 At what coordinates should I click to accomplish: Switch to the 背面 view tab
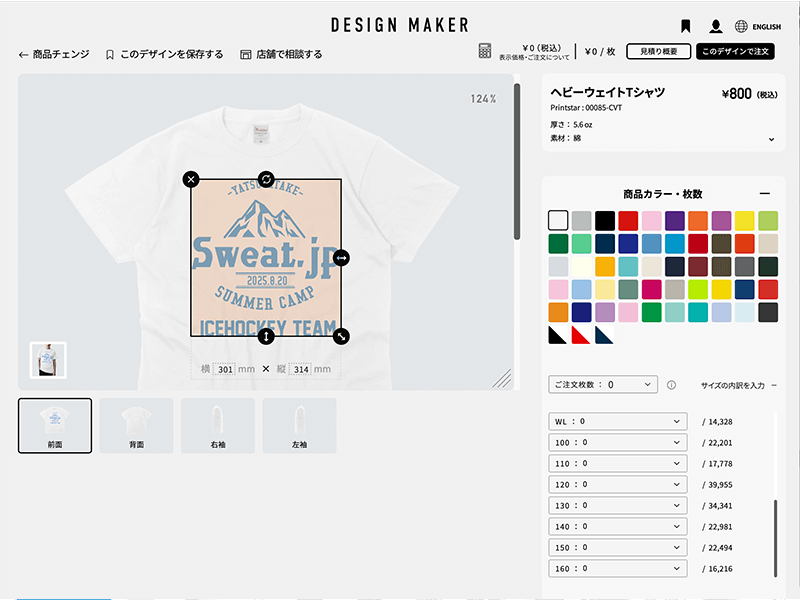click(136, 426)
